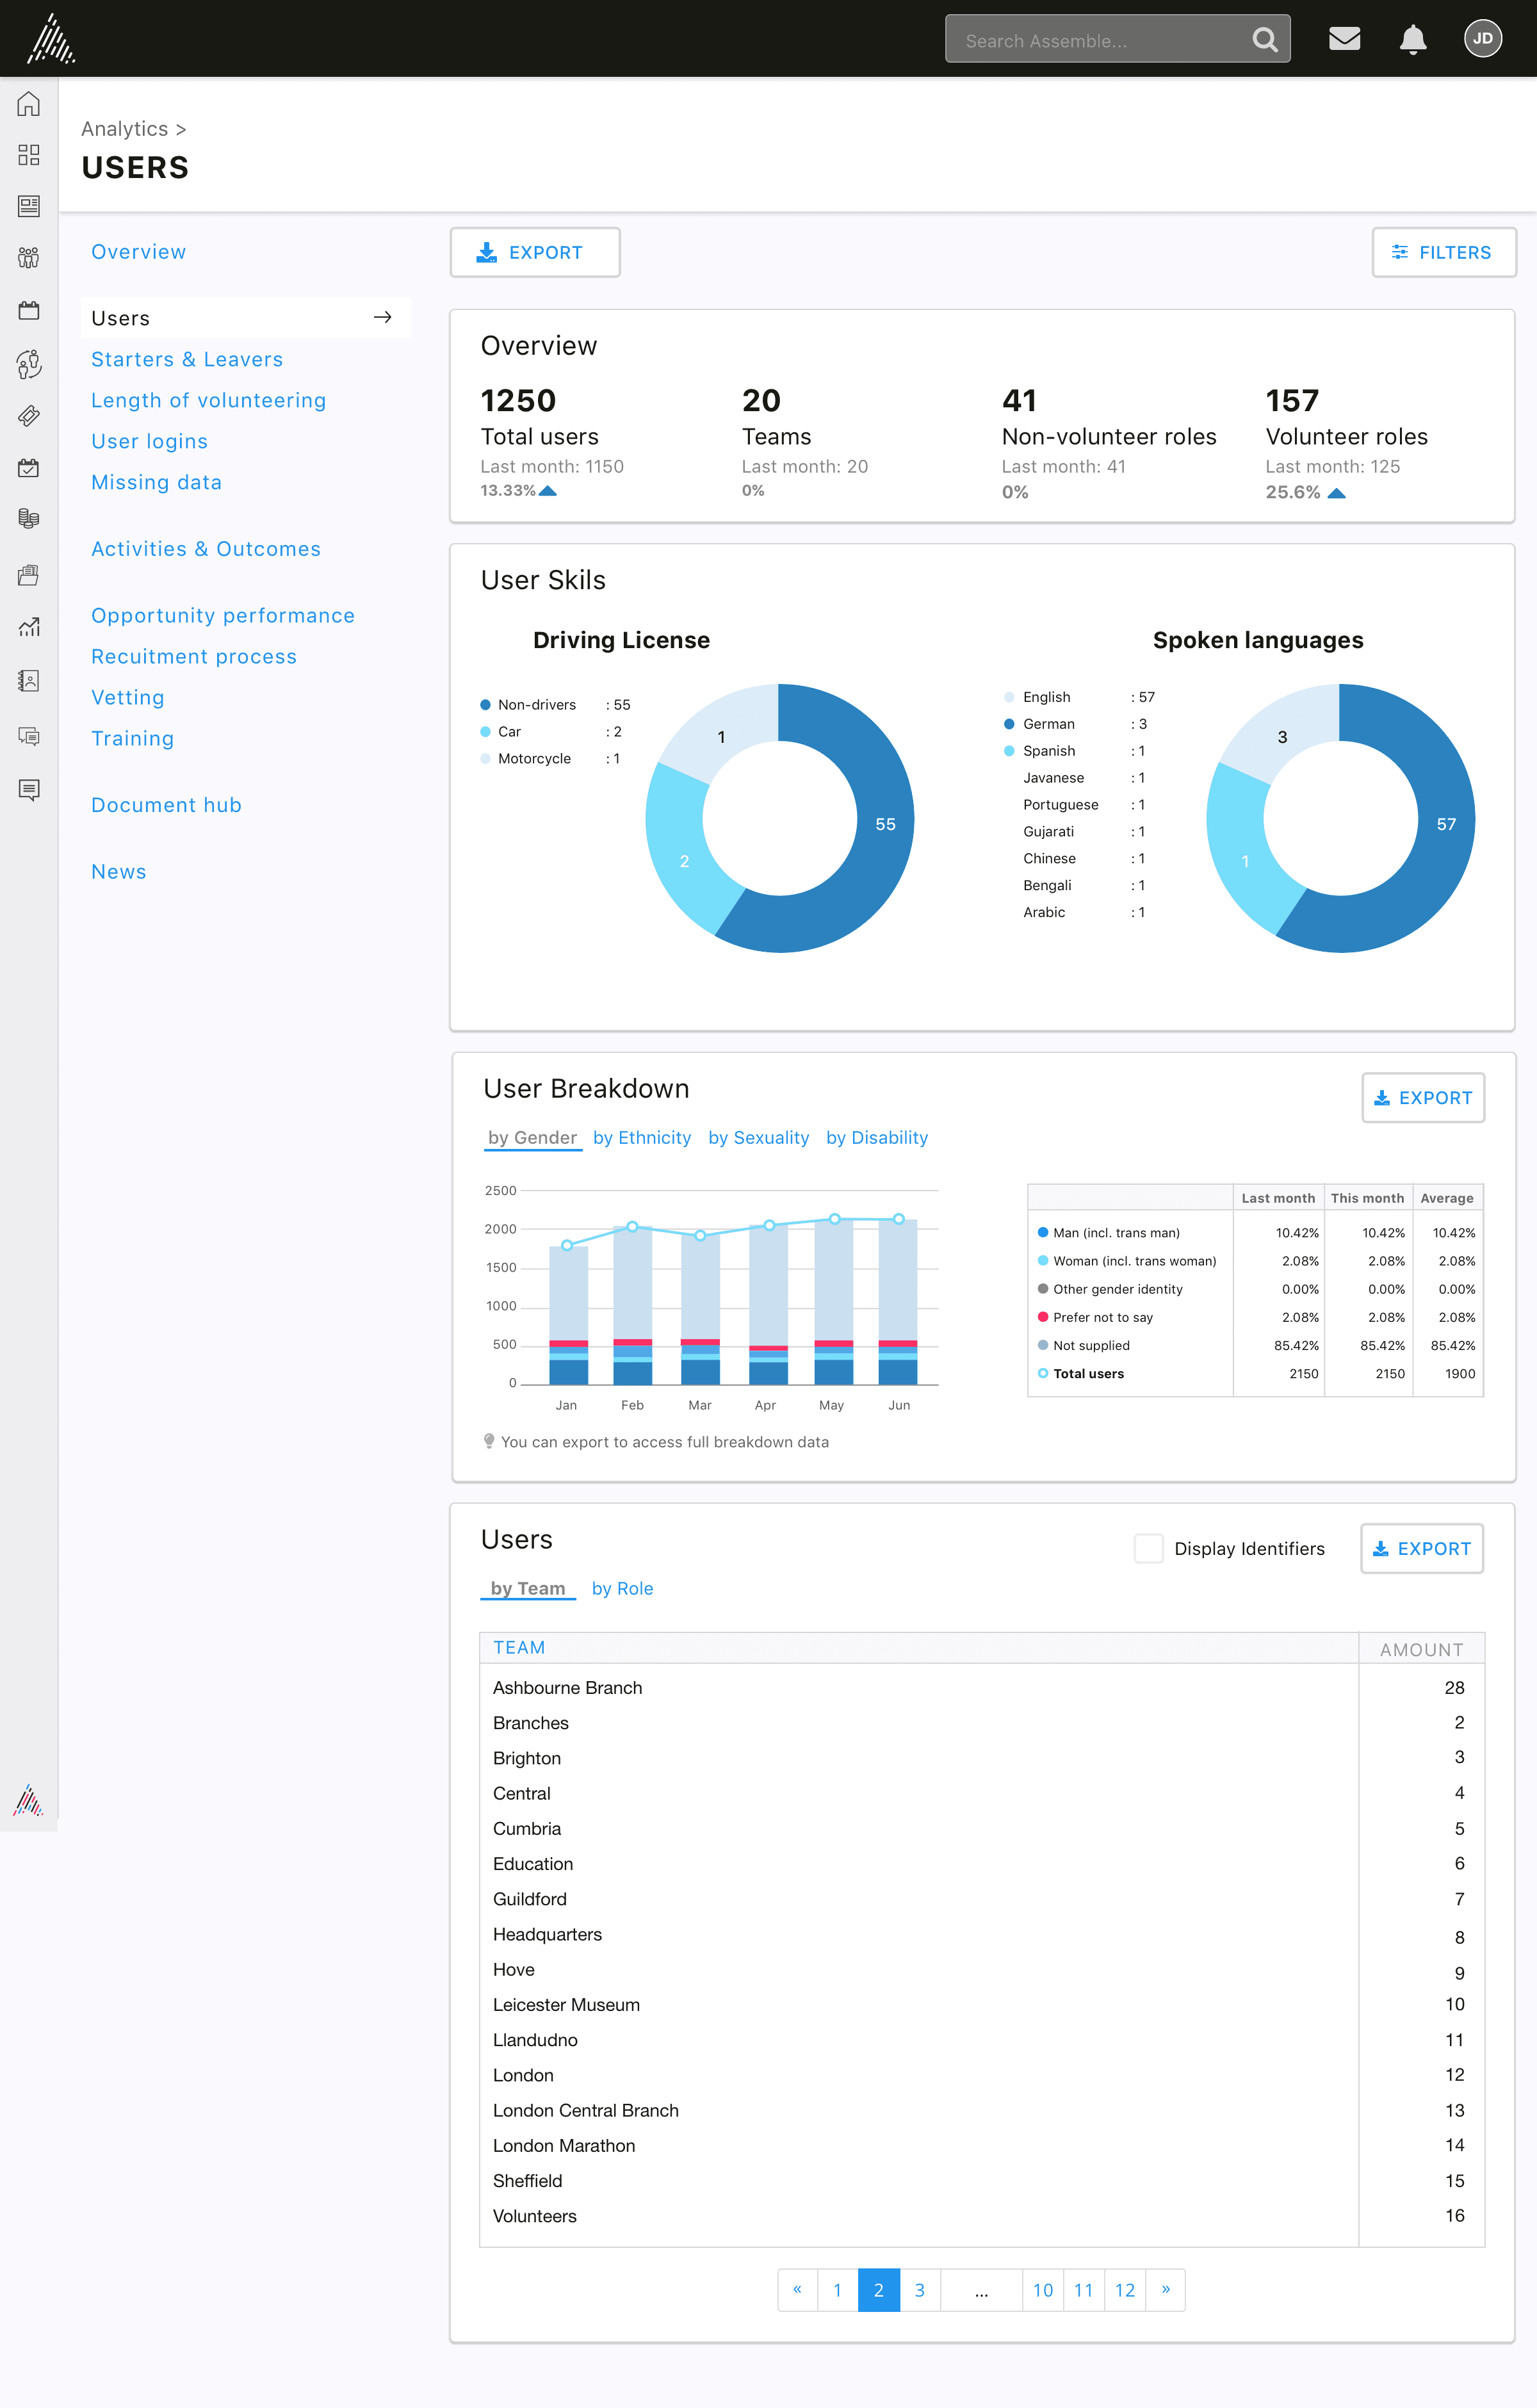Open the dashboard grid icon in sidebar
The image size is (1537, 2408).
(29, 155)
